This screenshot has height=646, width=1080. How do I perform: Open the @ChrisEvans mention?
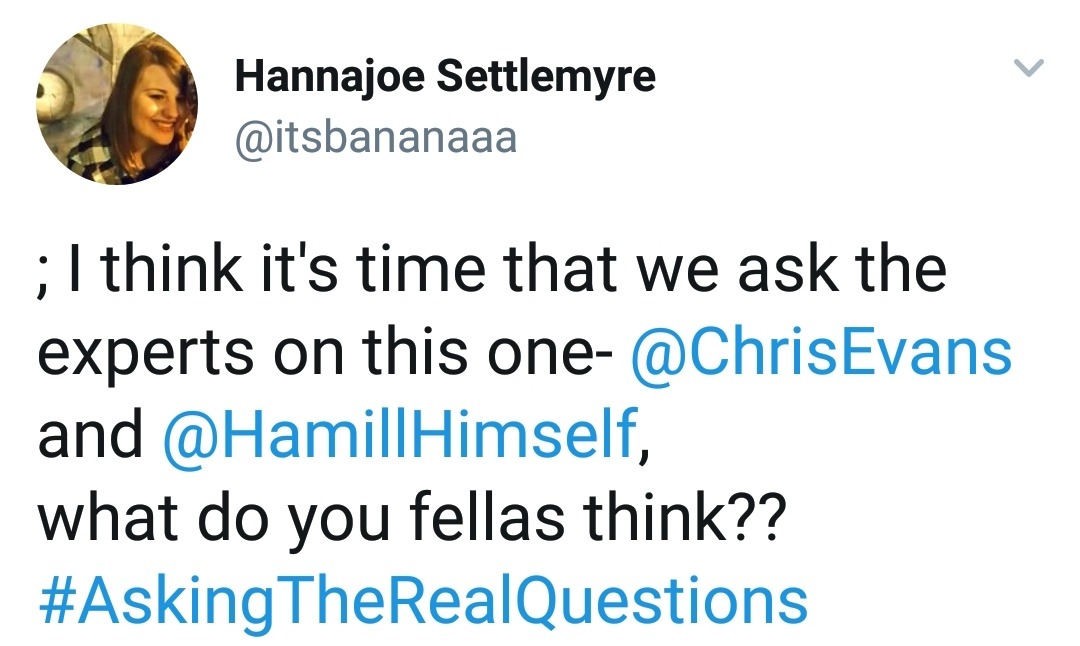pyautogui.click(x=821, y=354)
